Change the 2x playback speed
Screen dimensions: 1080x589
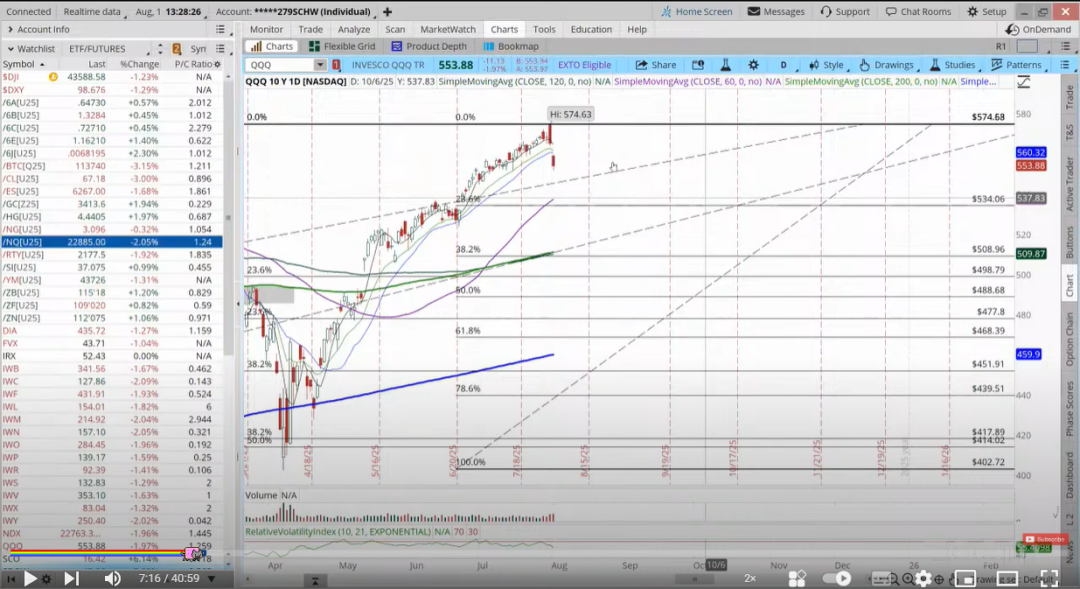click(750, 579)
